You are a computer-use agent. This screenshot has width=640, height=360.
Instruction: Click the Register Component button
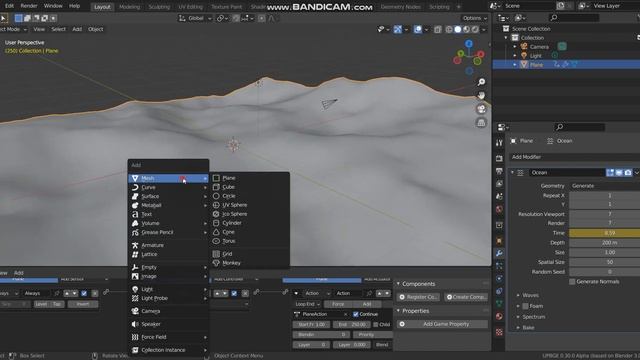(x=418, y=297)
